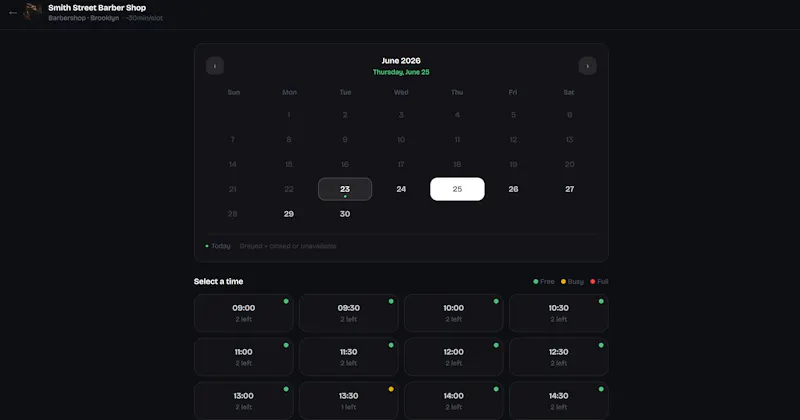This screenshot has width=800, height=420.
Task: Go to the next month
Action: pyautogui.click(x=587, y=66)
